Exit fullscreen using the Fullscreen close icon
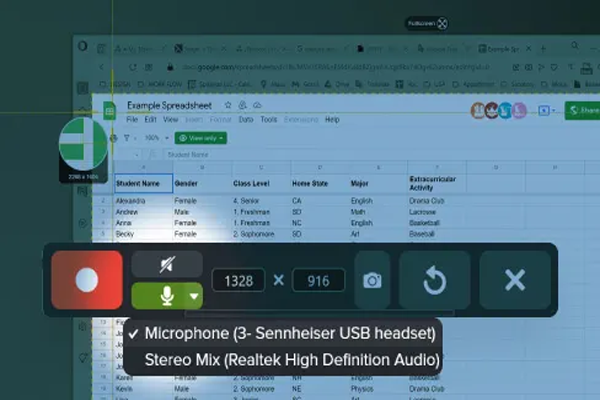Image resolution: width=600 pixels, height=400 pixels. 442,23
